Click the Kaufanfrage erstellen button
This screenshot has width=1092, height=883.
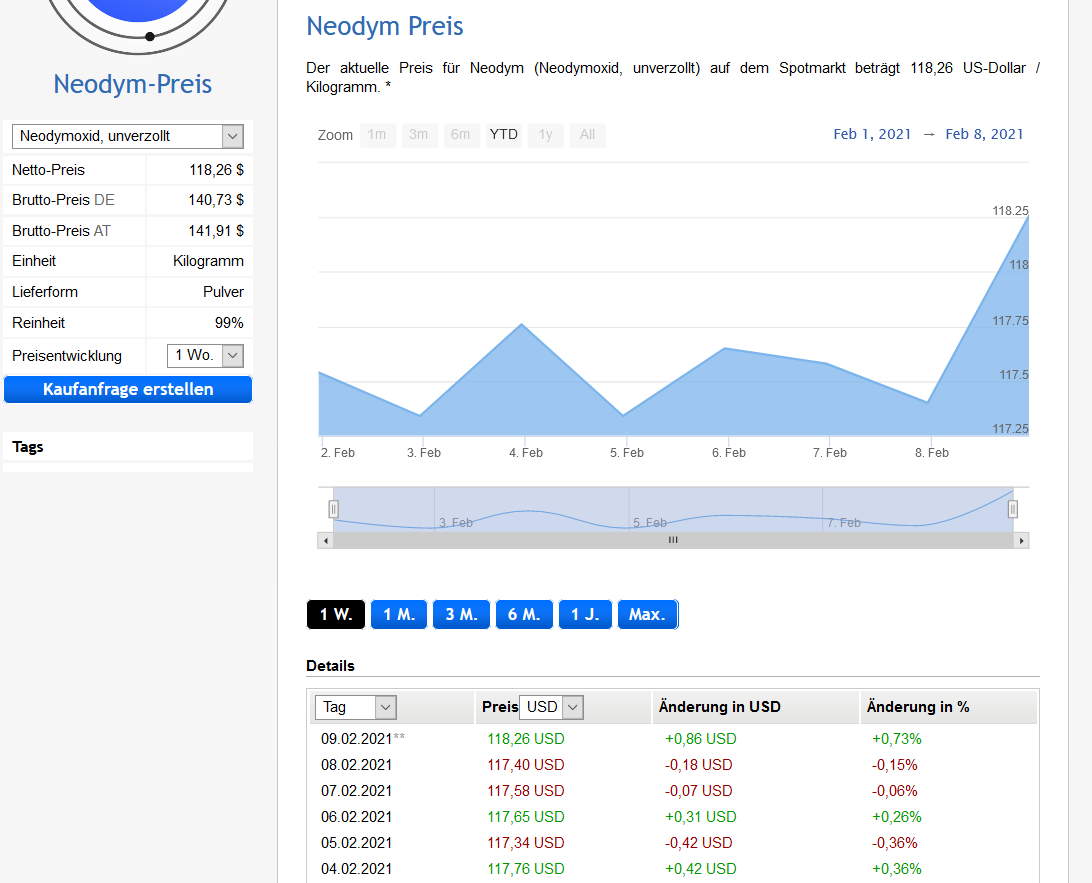(x=127, y=389)
